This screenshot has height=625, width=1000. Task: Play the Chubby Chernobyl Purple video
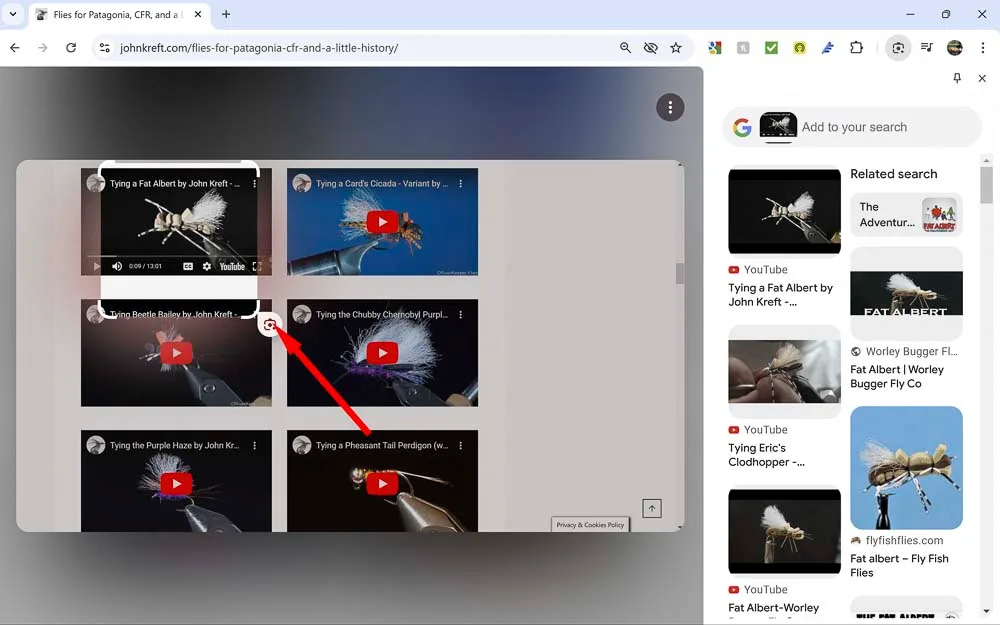click(383, 353)
